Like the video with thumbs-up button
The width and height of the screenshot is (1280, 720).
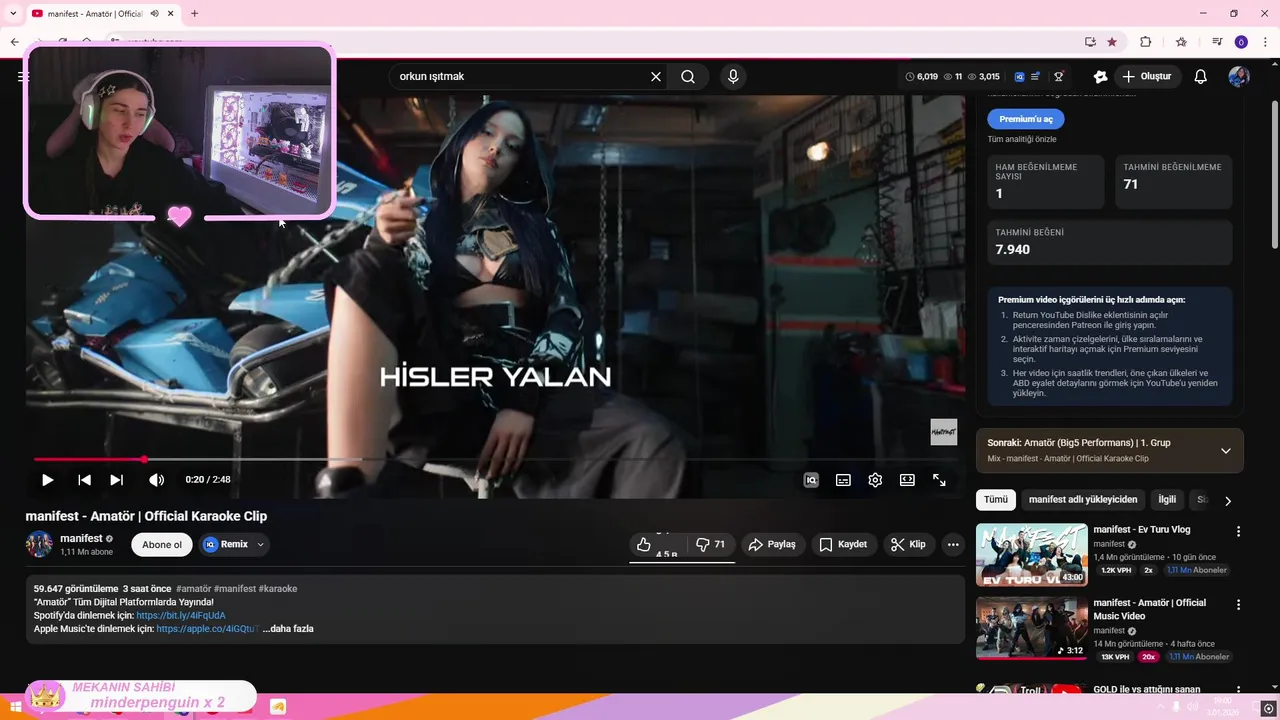pos(655,545)
